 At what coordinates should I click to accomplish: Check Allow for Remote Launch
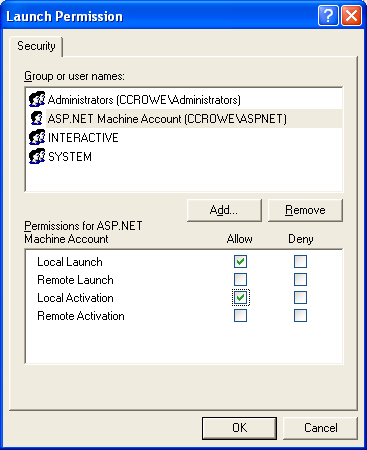(240, 280)
